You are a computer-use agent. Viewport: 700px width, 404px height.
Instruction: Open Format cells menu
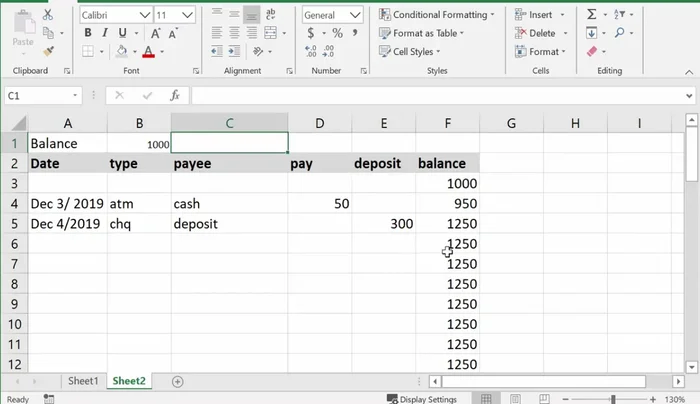click(540, 51)
